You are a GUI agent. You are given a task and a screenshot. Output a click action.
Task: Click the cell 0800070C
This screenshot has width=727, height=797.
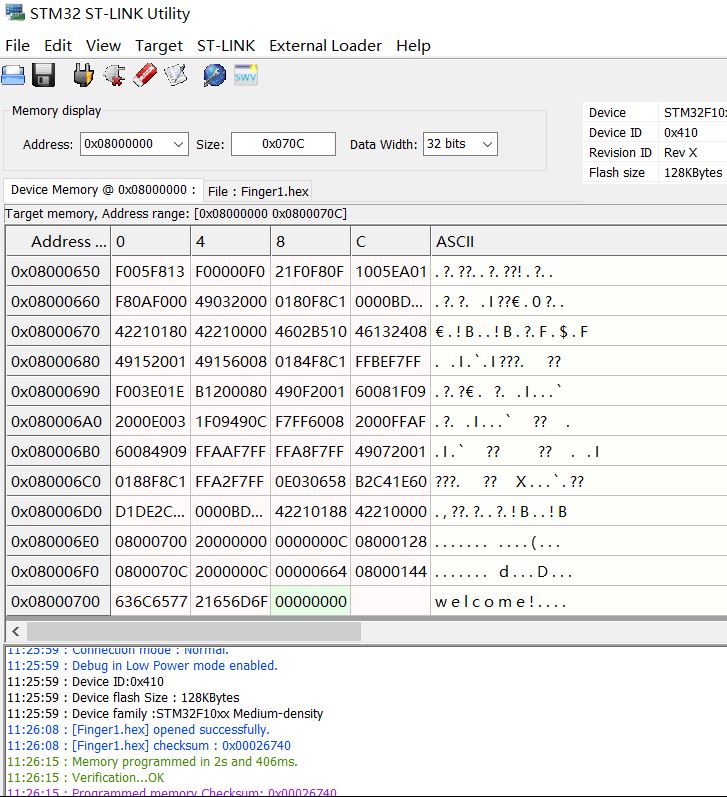click(150, 571)
